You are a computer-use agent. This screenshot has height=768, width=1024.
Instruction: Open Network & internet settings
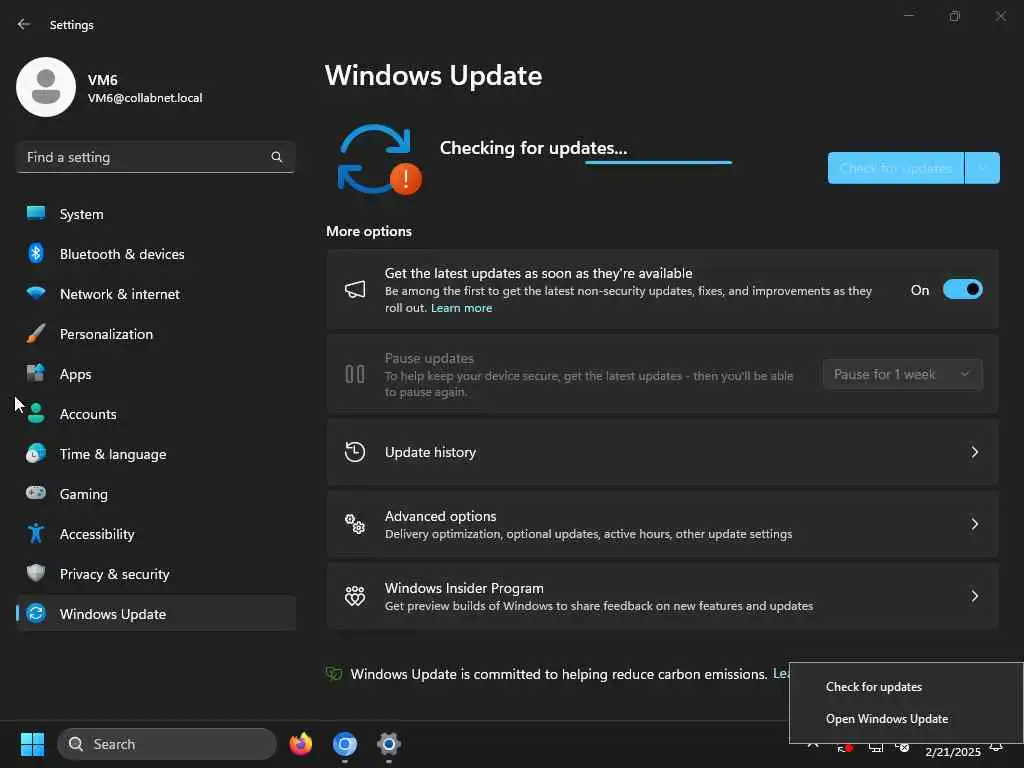[155, 294]
